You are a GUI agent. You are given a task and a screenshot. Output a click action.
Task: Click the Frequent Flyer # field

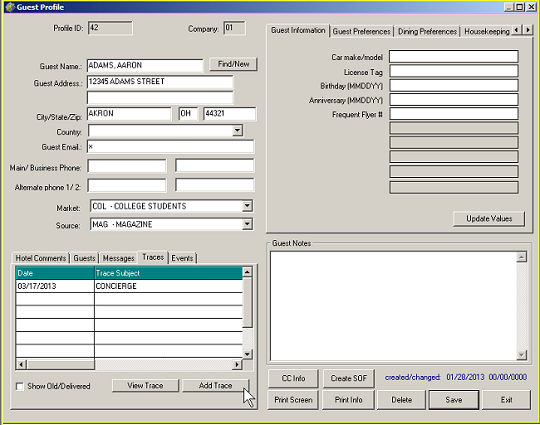tap(454, 114)
